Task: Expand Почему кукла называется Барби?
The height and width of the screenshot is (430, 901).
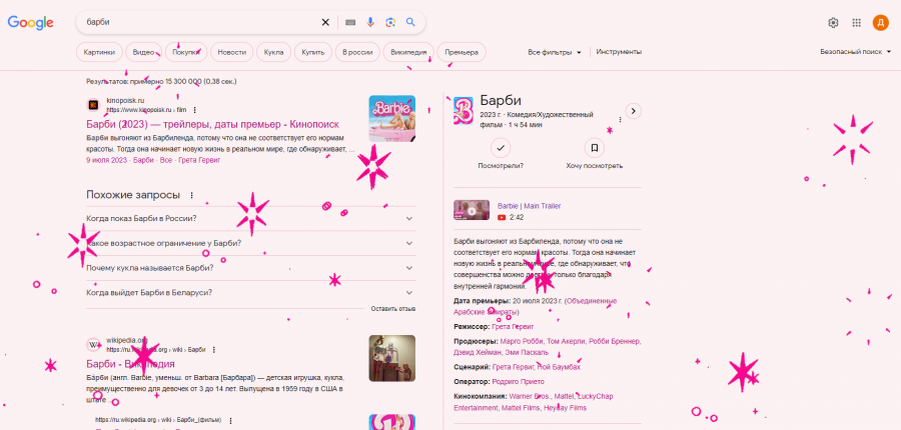Action: point(251,268)
